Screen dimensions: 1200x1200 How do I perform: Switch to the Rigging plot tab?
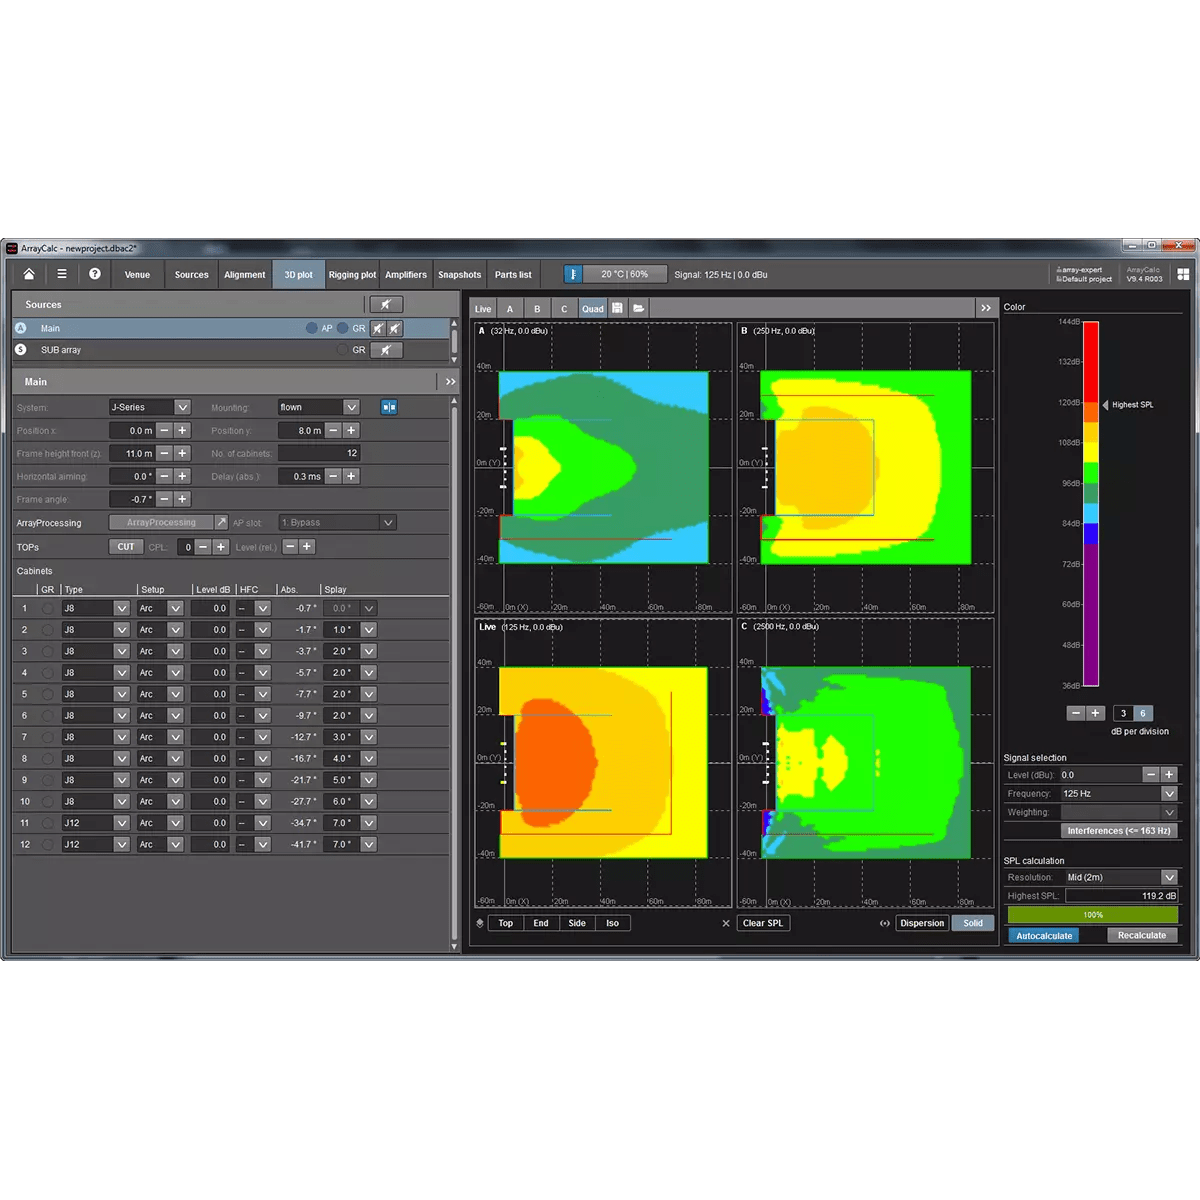[x=352, y=274]
